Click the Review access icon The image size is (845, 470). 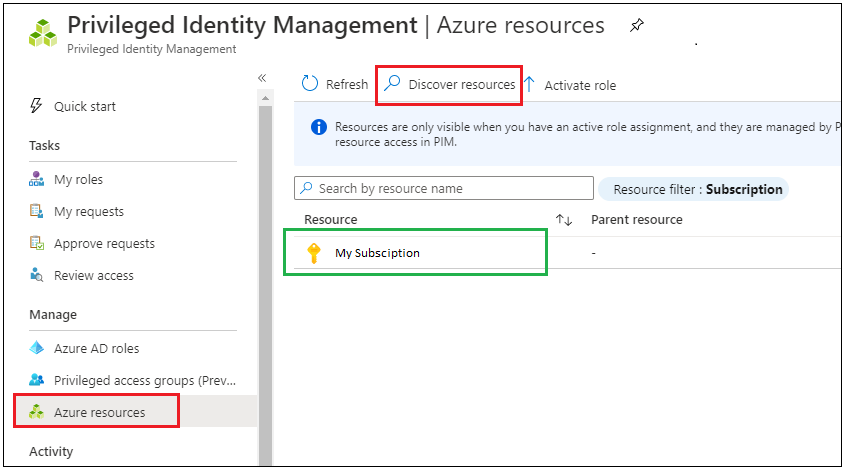[x=36, y=275]
